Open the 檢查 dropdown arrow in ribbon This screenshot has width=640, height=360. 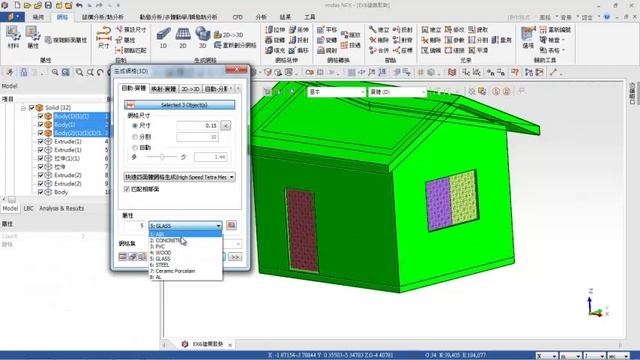563,40
